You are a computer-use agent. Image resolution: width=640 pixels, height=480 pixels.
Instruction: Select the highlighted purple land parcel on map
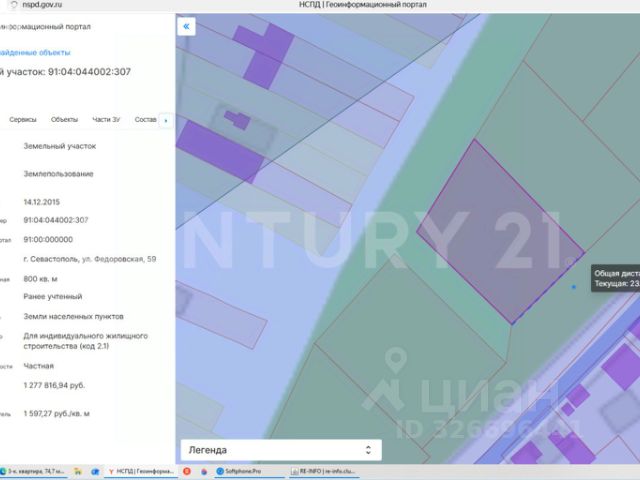pos(500,231)
